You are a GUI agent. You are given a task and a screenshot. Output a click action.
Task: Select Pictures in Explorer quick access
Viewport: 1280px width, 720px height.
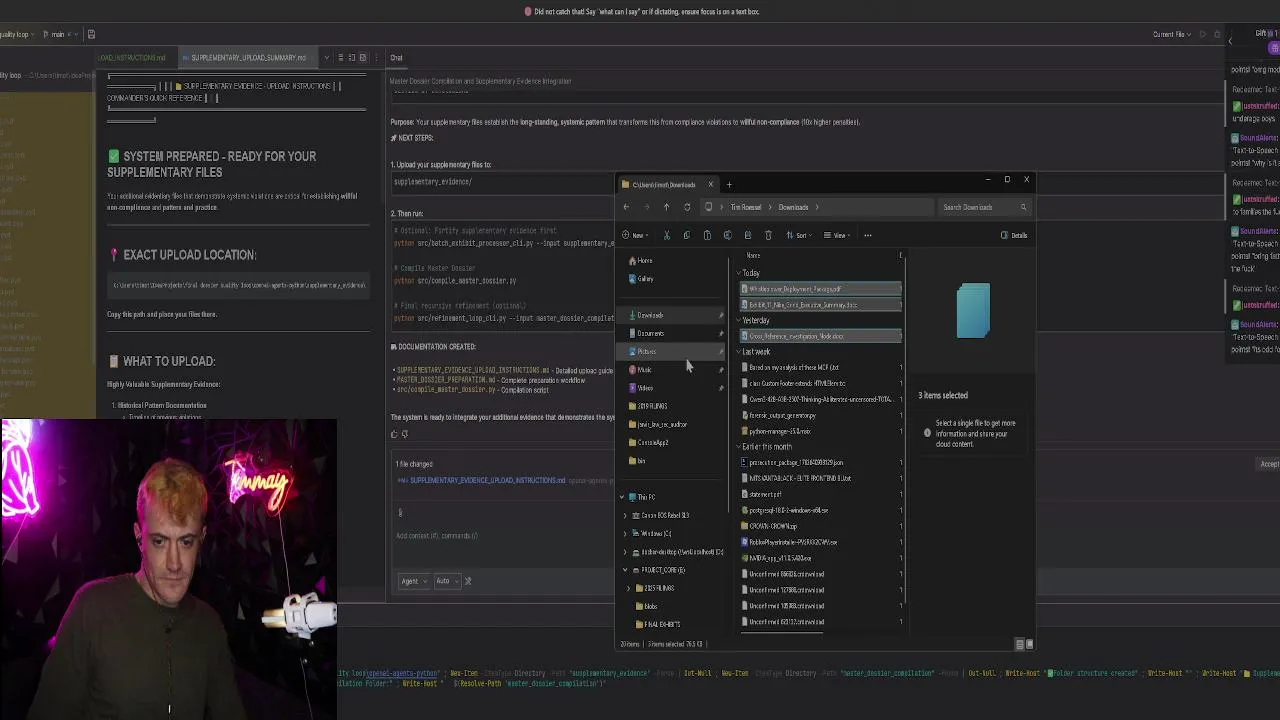click(670, 352)
